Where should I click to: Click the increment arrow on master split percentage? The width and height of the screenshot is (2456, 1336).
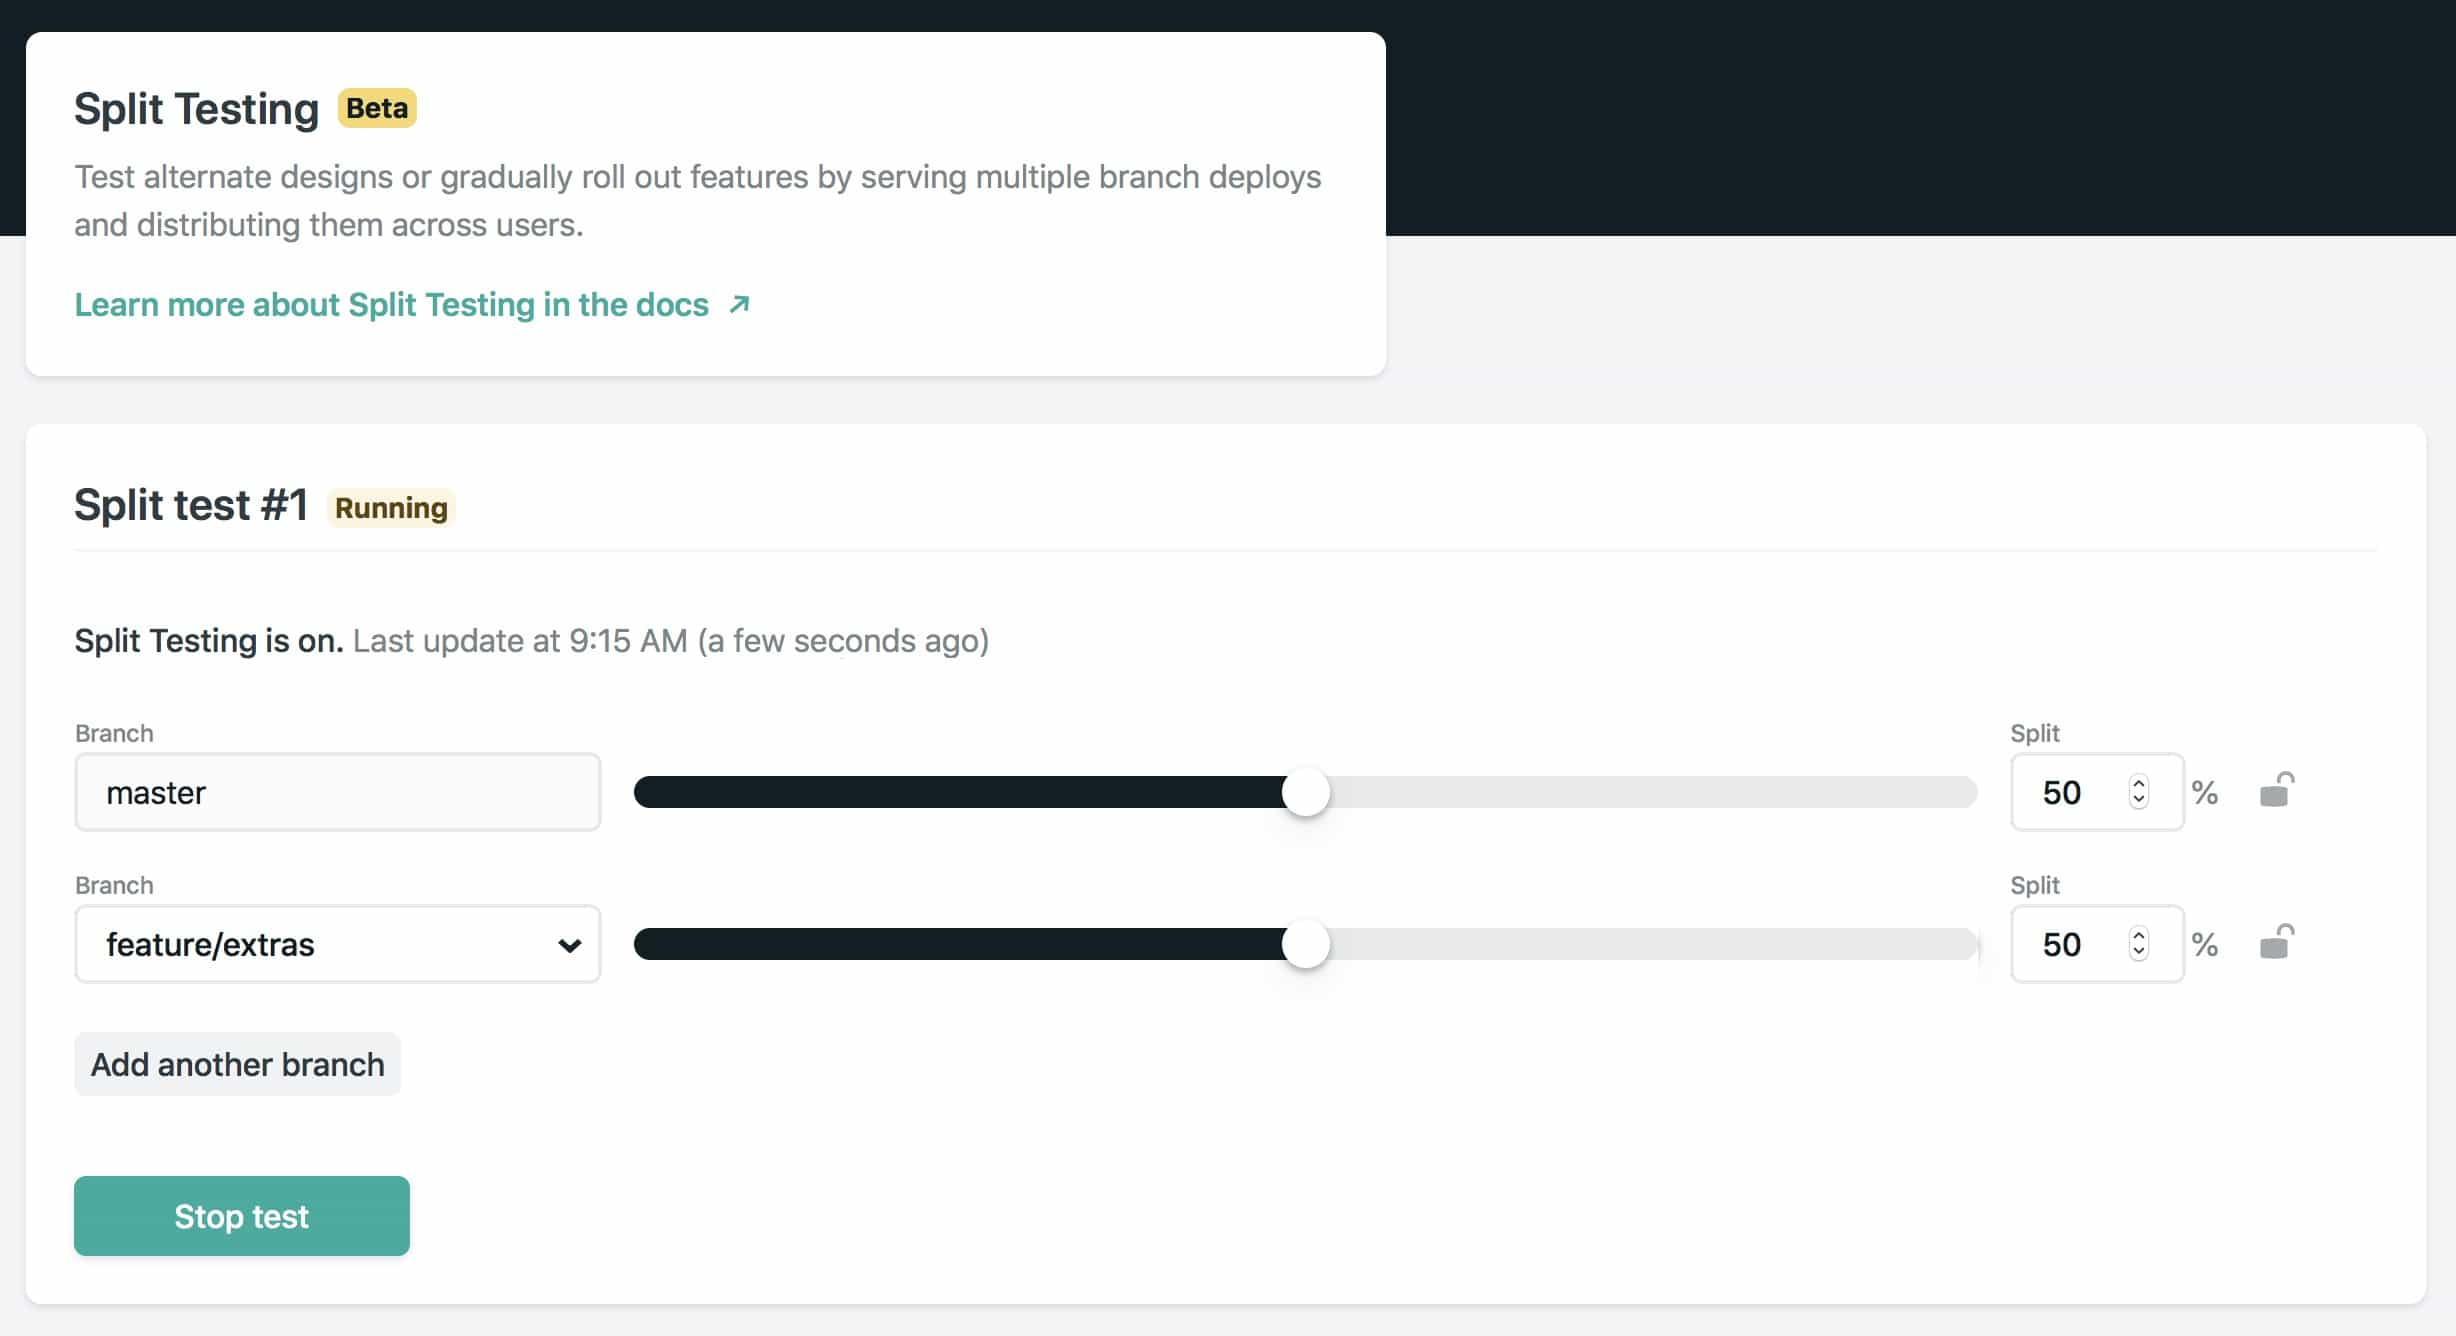click(x=2139, y=782)
